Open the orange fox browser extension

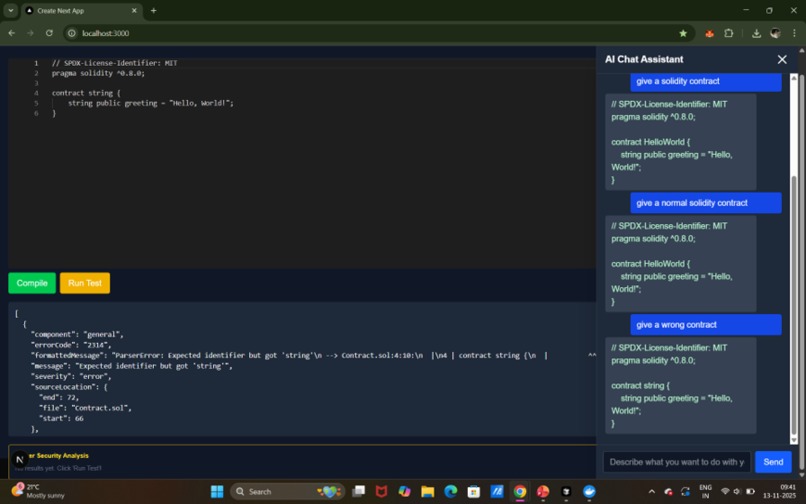(x=709, y=33)
